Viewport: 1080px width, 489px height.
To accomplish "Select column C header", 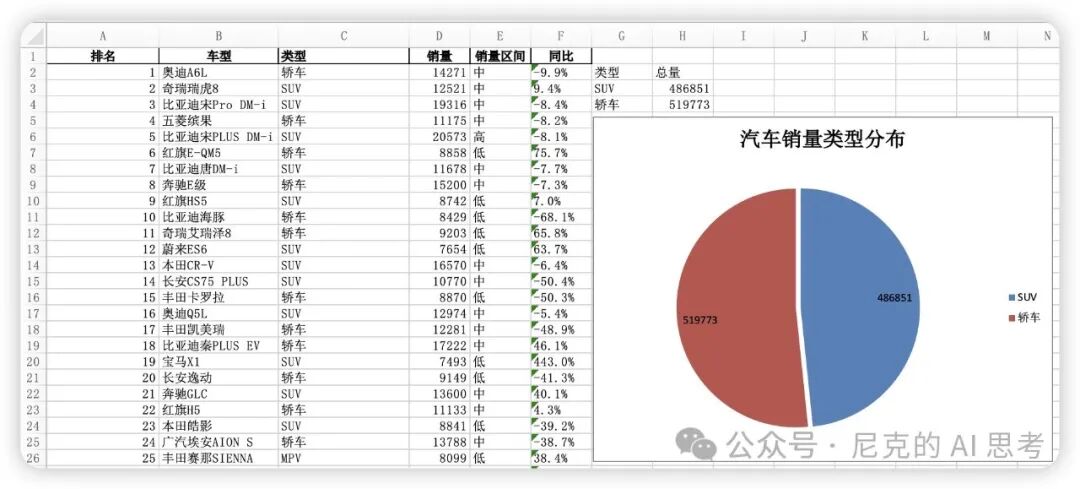I will [x=344, y=36].
